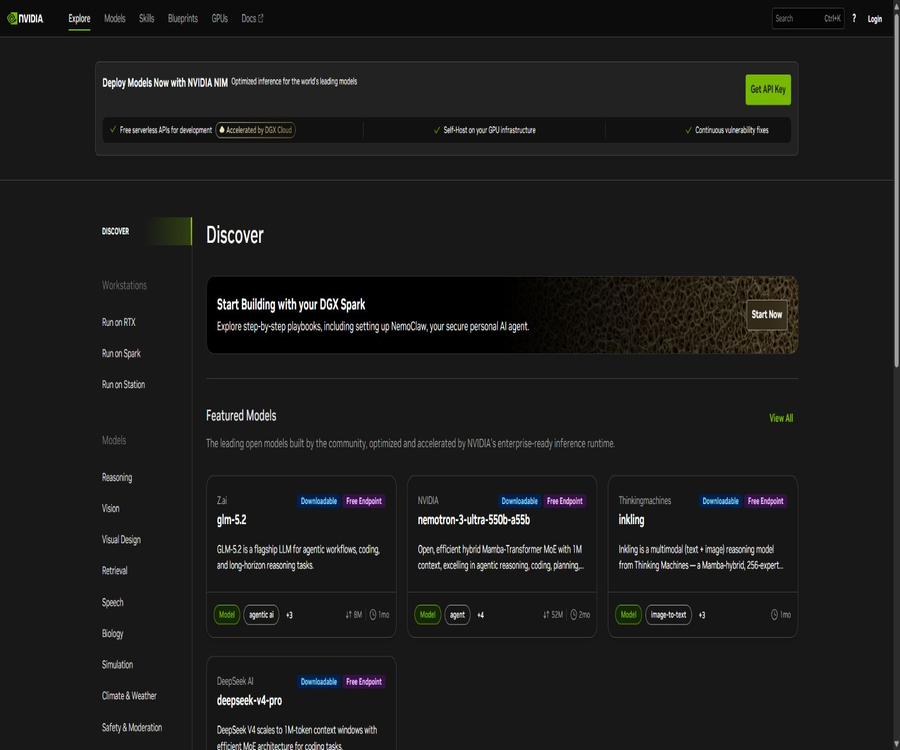Expand the +3 tags on glm-5.2 card
The height and width of the screenshot is (750, 900).
pyautogui.click(x=289, y=615)
